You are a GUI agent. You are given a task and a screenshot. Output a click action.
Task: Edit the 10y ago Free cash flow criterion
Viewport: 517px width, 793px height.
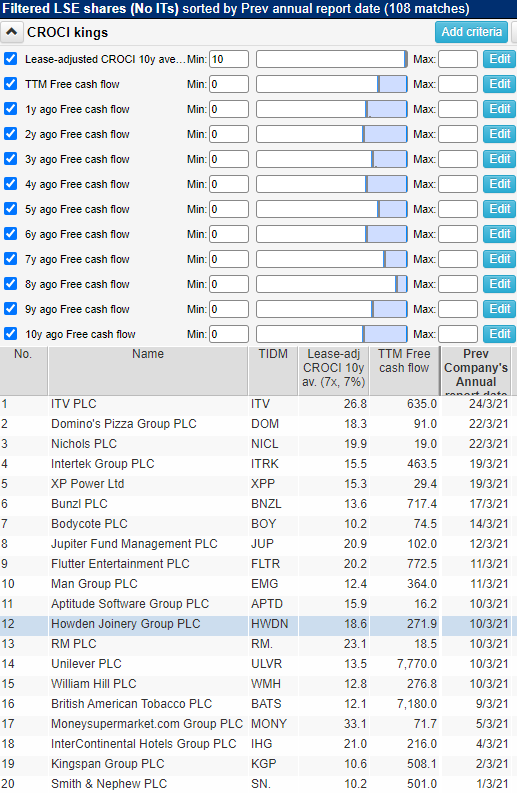click(499, 334)
